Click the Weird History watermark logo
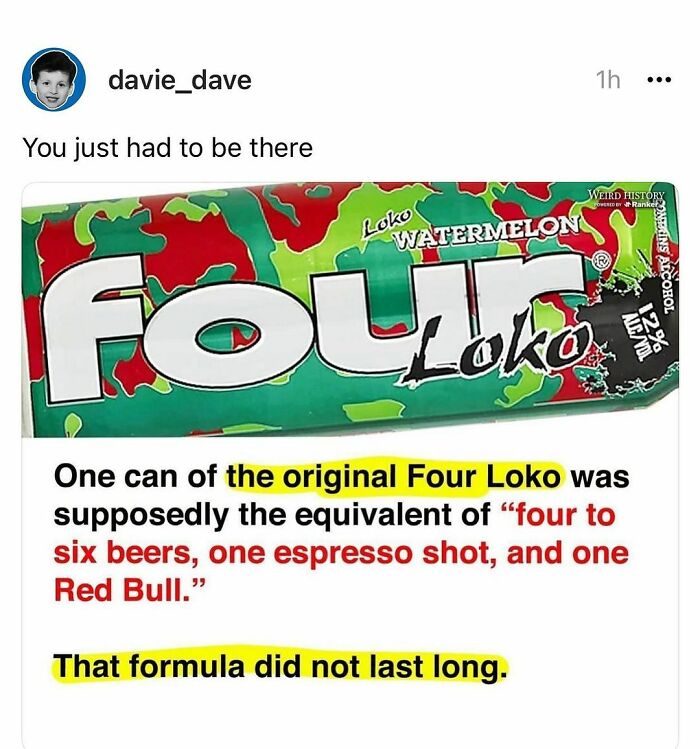Viewport: 700px width, 749px height. point(626,195)
